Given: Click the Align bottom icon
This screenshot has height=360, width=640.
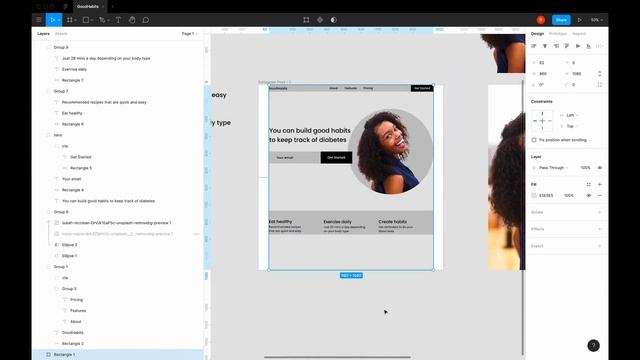Looking at the screenshot, I should click(x=589, y=46).
